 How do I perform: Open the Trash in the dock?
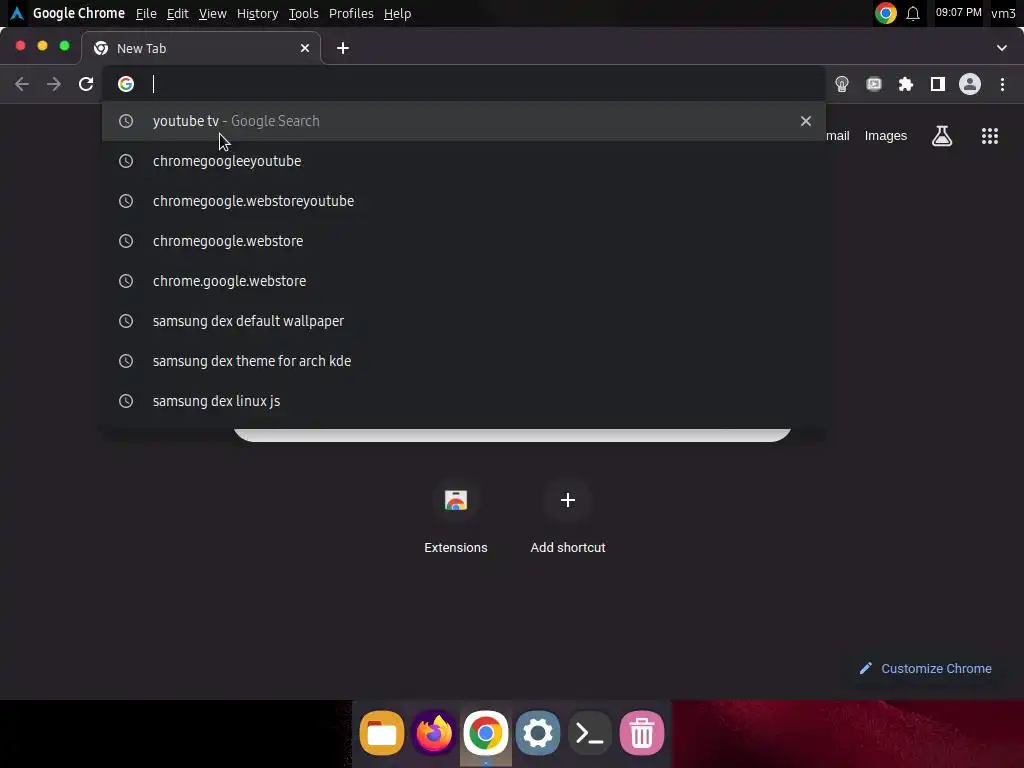[x=642, y=733]
